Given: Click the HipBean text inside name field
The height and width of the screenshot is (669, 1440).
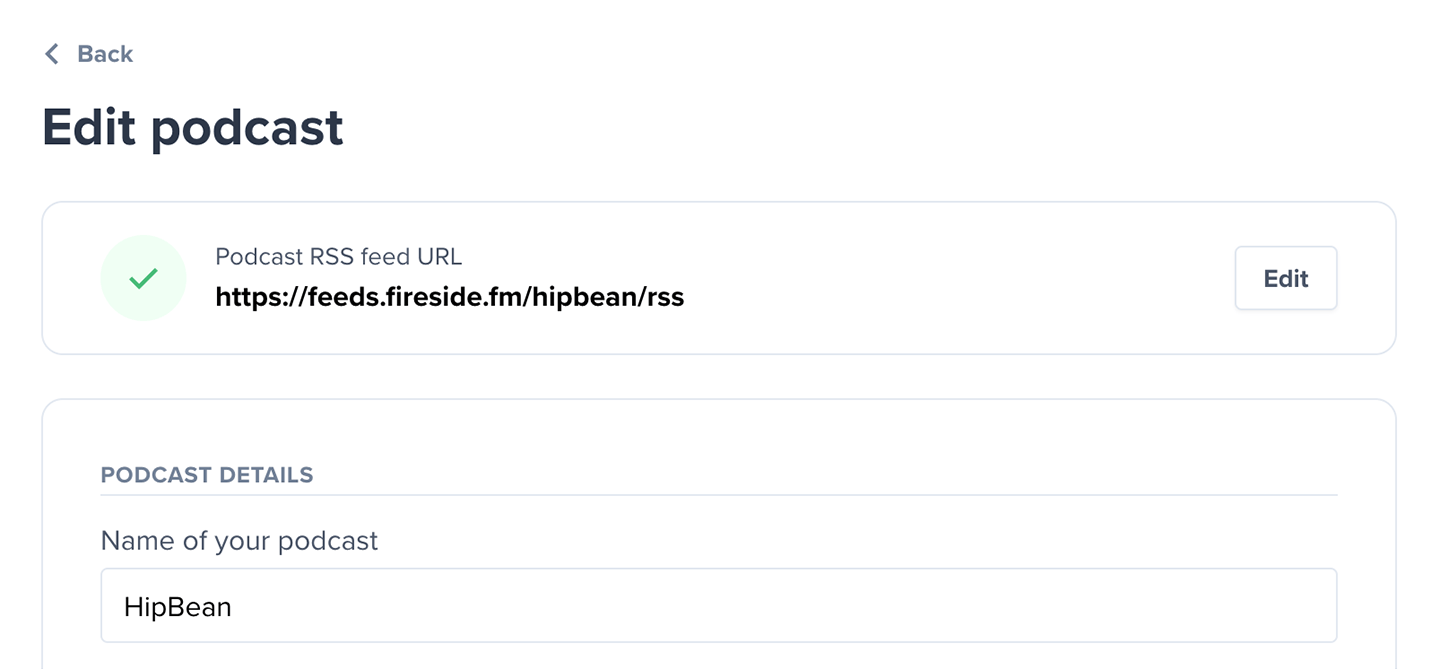Looking at the screenshot, I should point(178,606).
